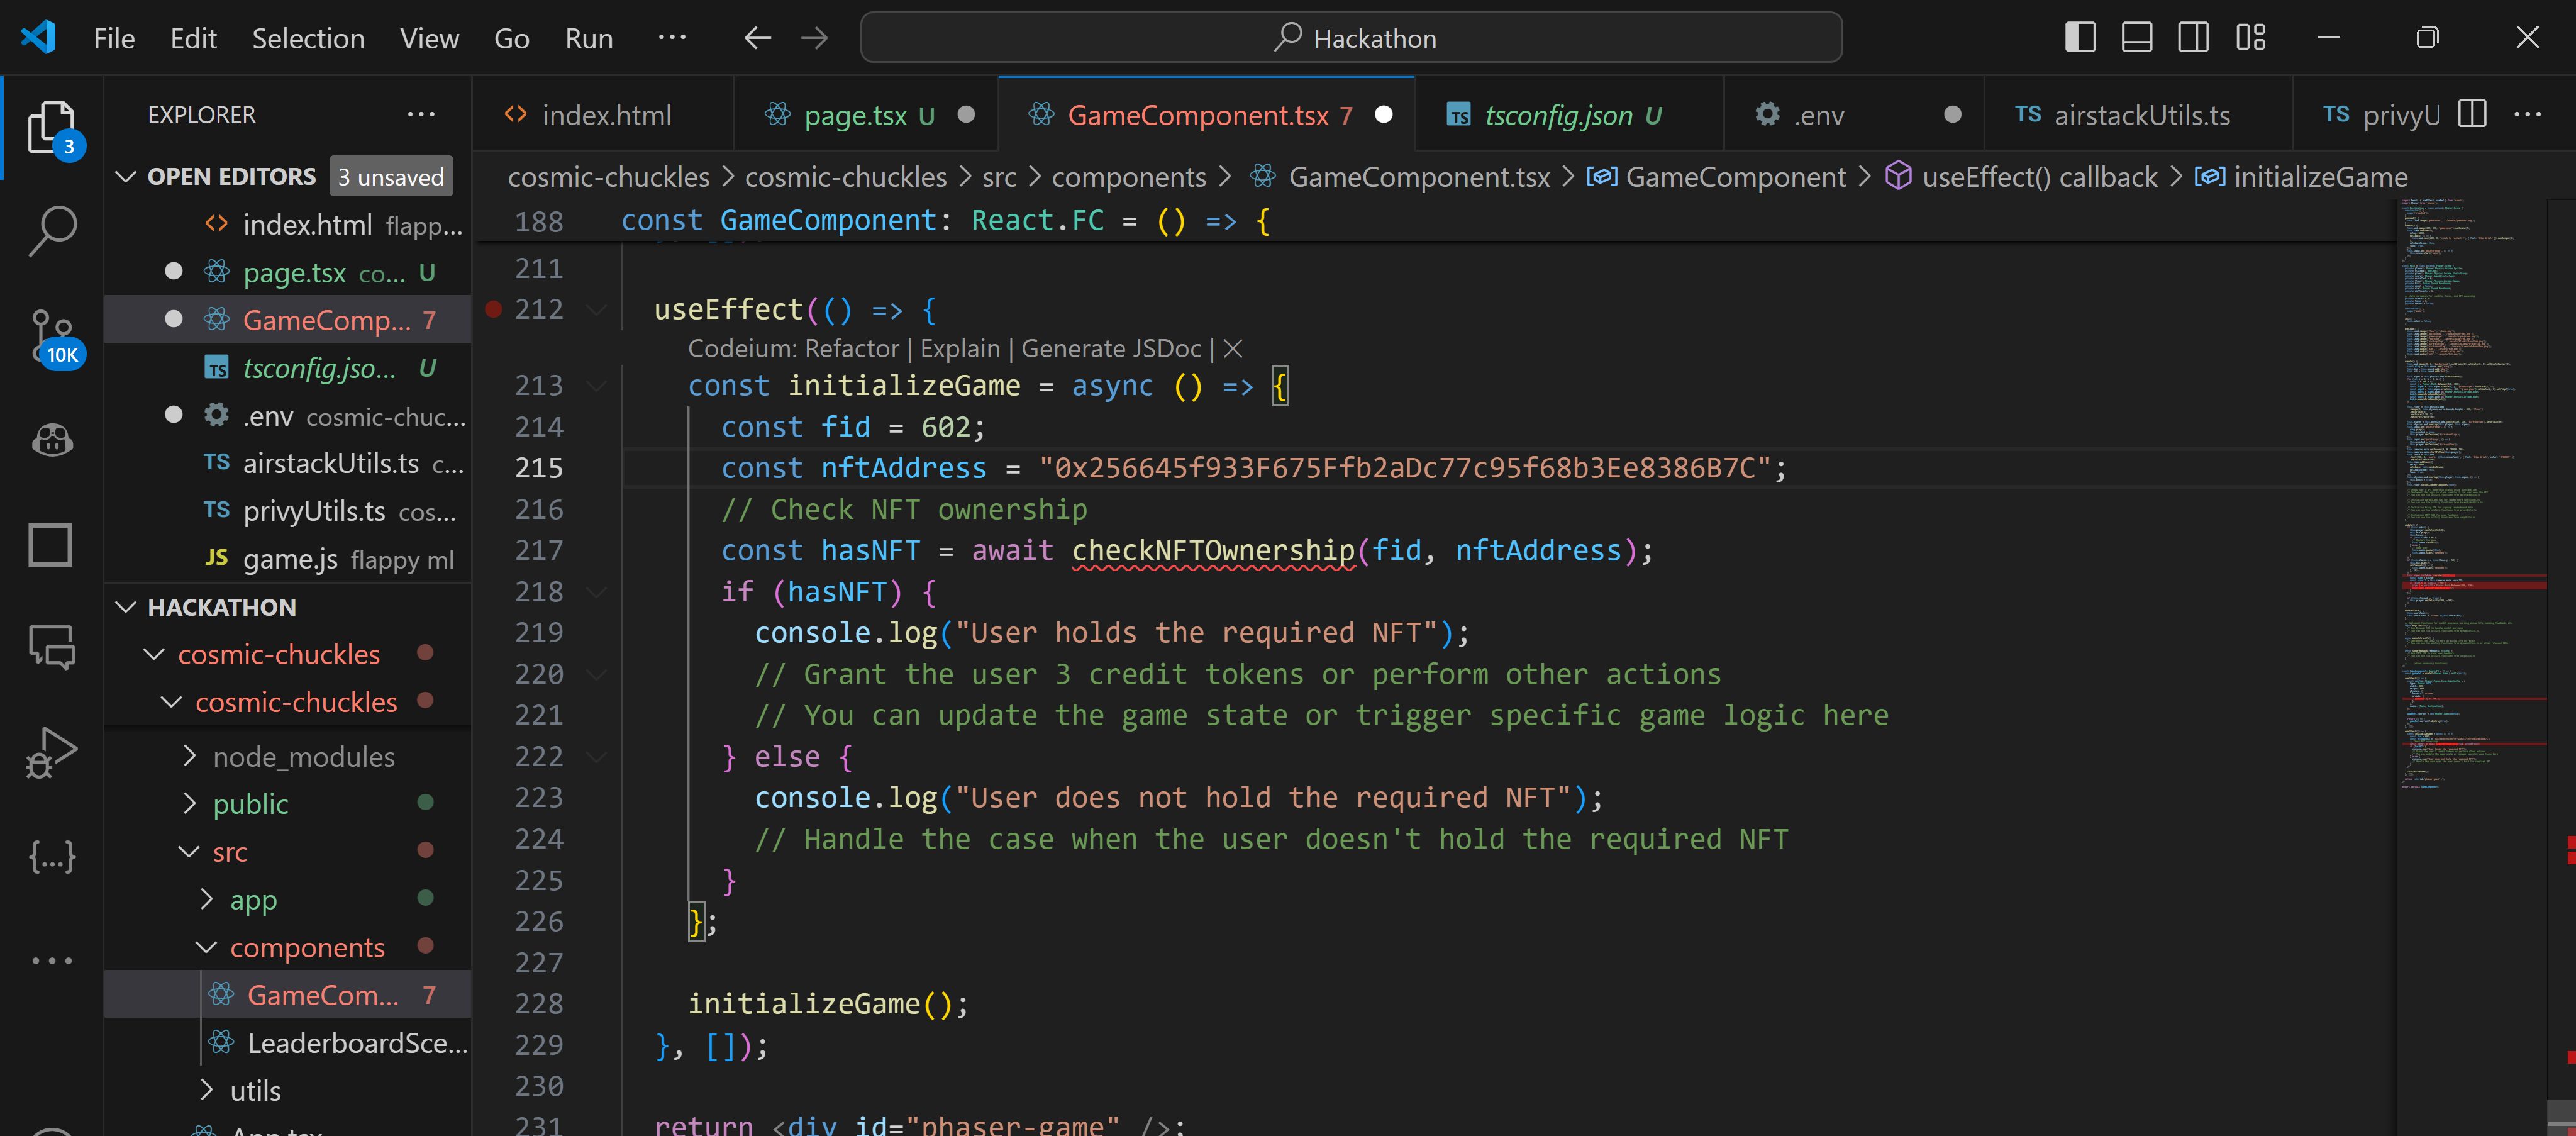Viewport: 2576px width, 1136px height.
Task: Open the Selection menu
Action: 308,38
